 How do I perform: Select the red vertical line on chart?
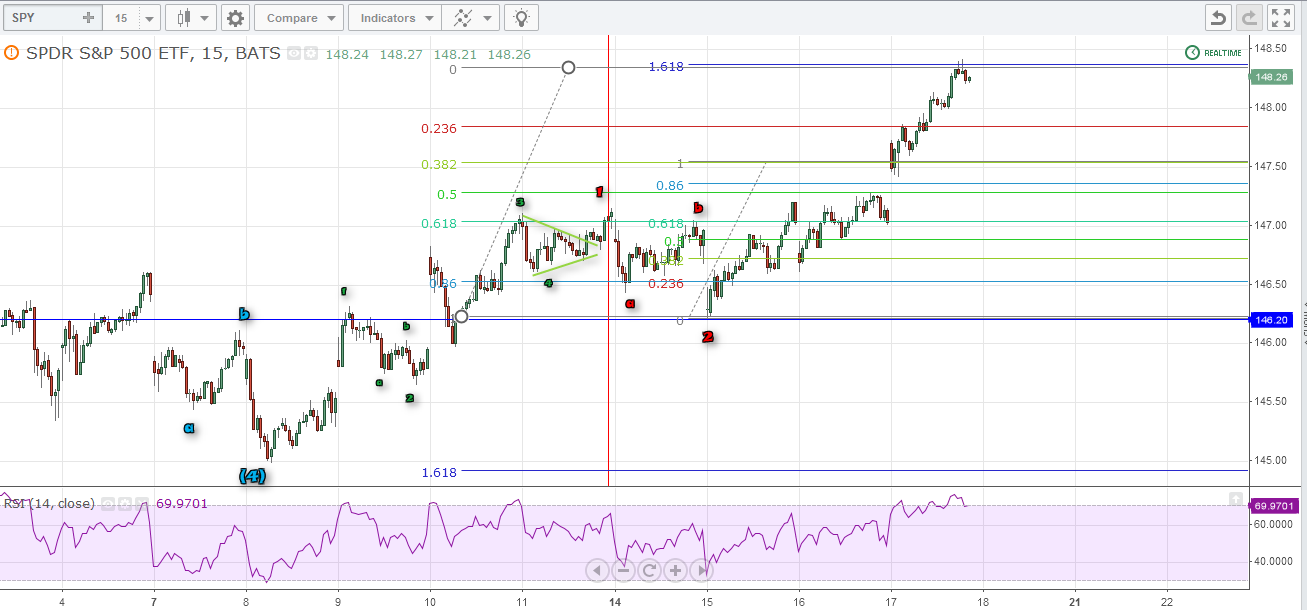click(609, 260)
